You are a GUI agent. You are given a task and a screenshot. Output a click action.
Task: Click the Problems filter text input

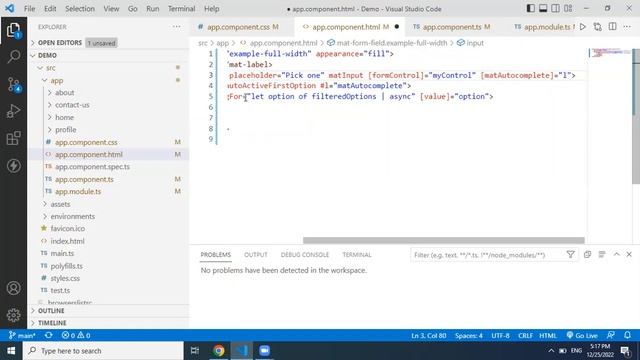click(x=488, y=255)
